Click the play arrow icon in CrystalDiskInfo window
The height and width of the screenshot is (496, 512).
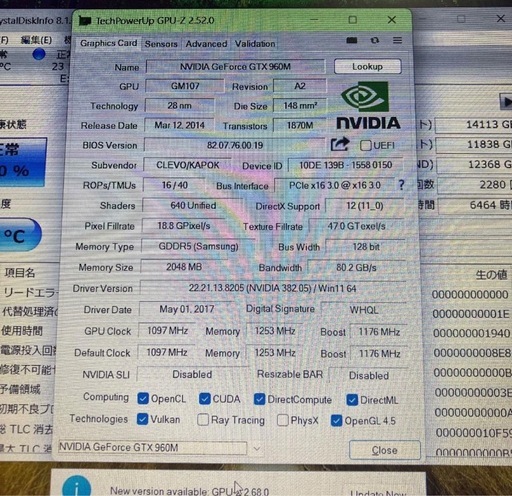[x=506, y=102]
